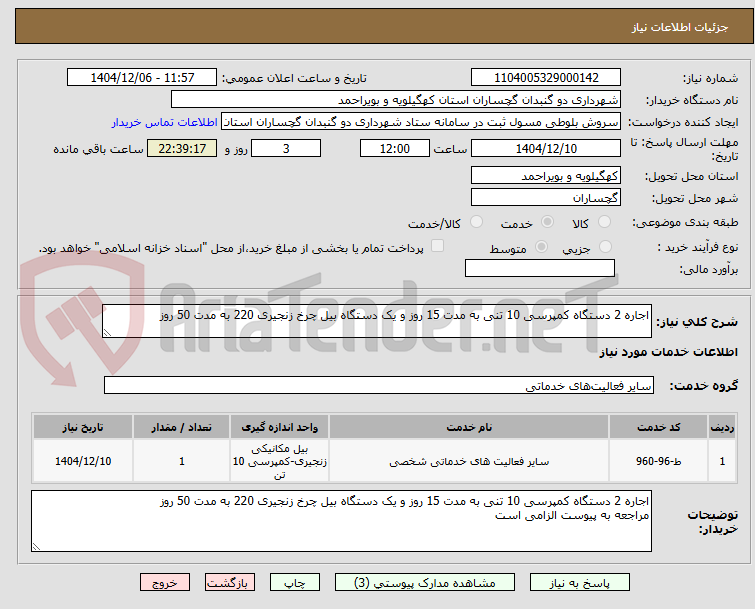Click the row number 1 cell
This screenshot has height=609, width=755.
tap(722, 461)
